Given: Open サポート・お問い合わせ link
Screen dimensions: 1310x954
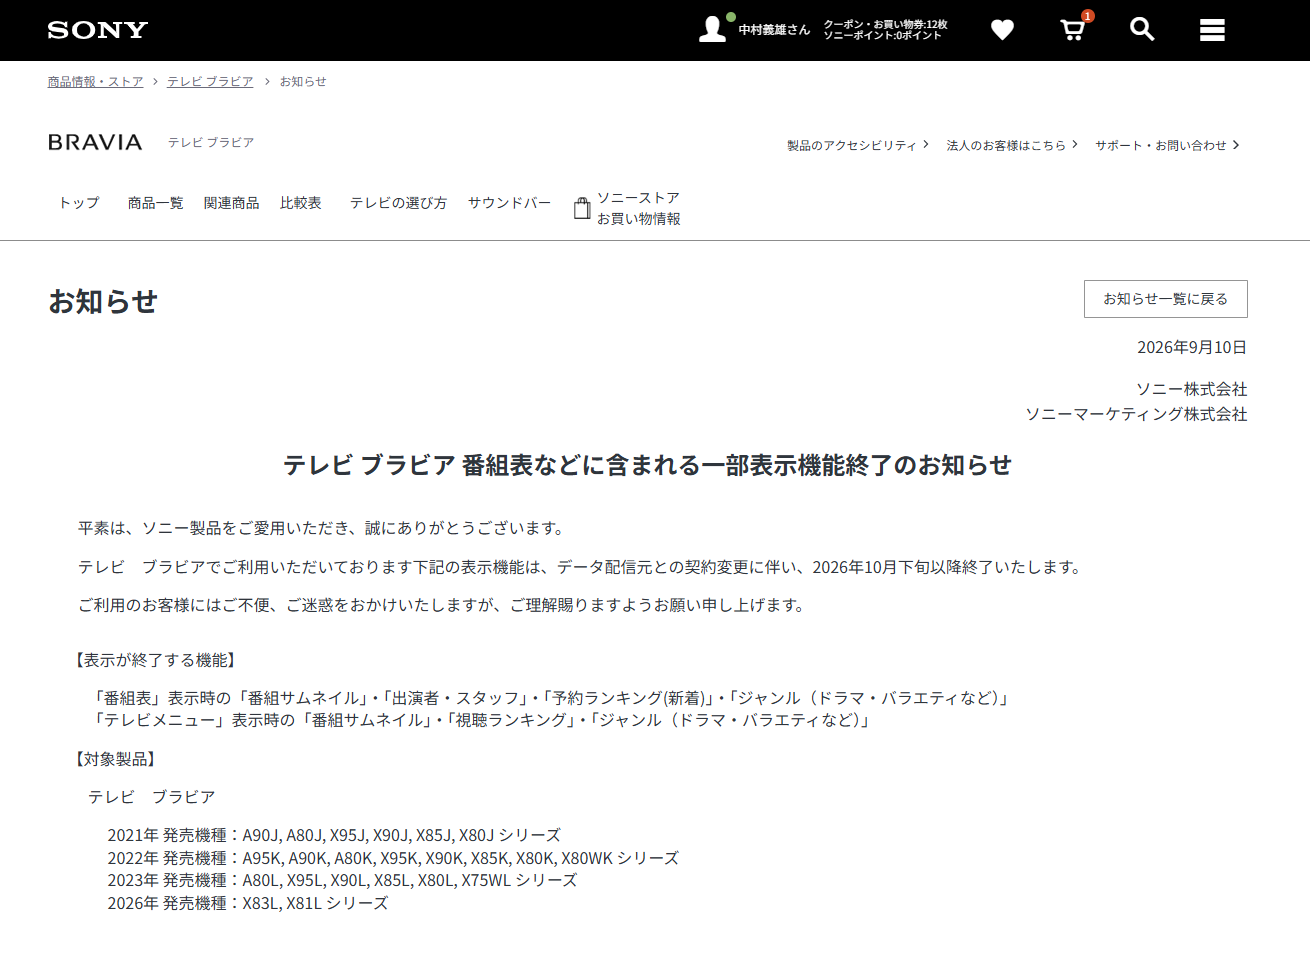Looking at the screenshot, I should (x=1167, y=145).
